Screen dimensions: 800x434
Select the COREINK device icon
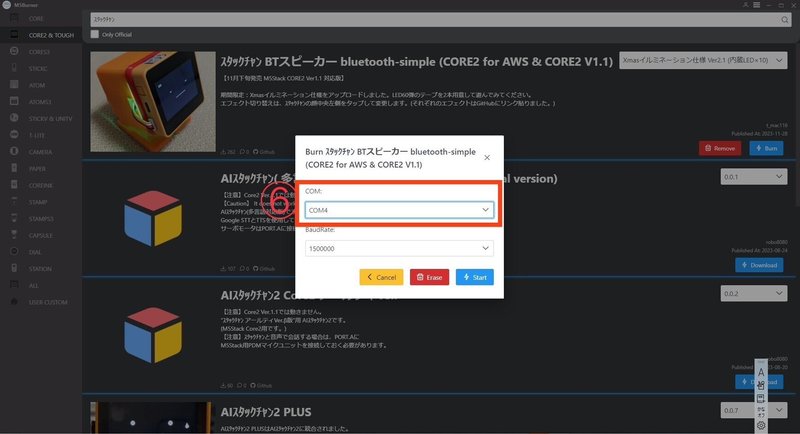[14, 185]
